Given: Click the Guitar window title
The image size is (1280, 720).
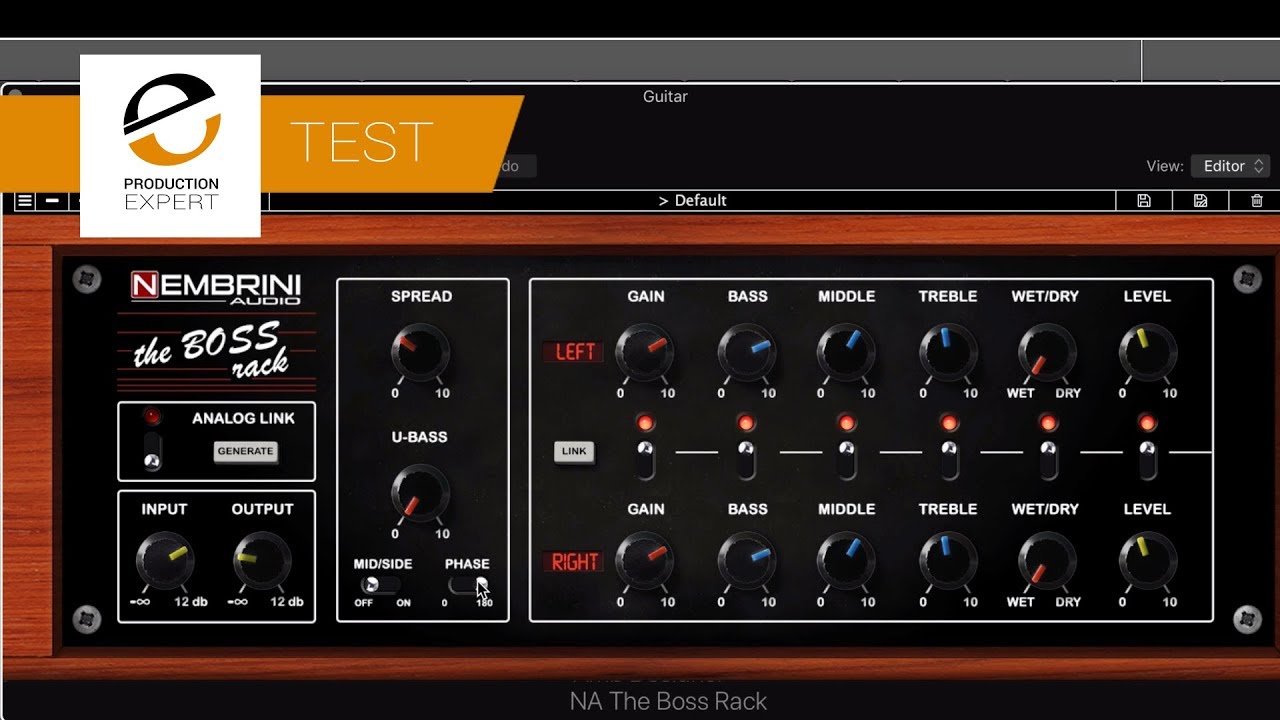Looking at the screenshot, I should point(665,97).
